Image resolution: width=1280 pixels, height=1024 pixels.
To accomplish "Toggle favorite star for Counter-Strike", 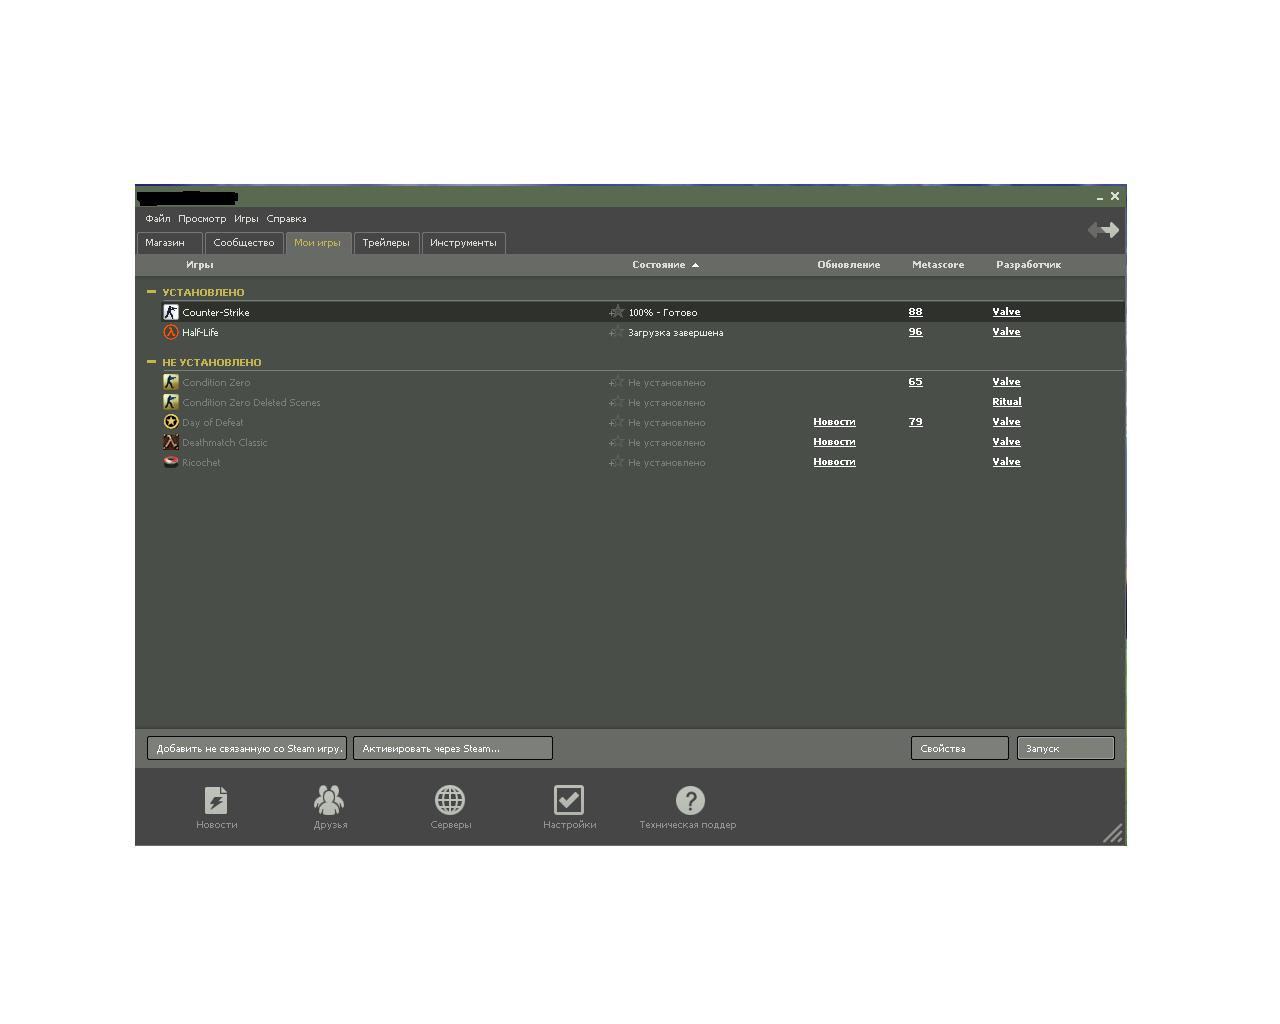I will (x=617, y=312).
